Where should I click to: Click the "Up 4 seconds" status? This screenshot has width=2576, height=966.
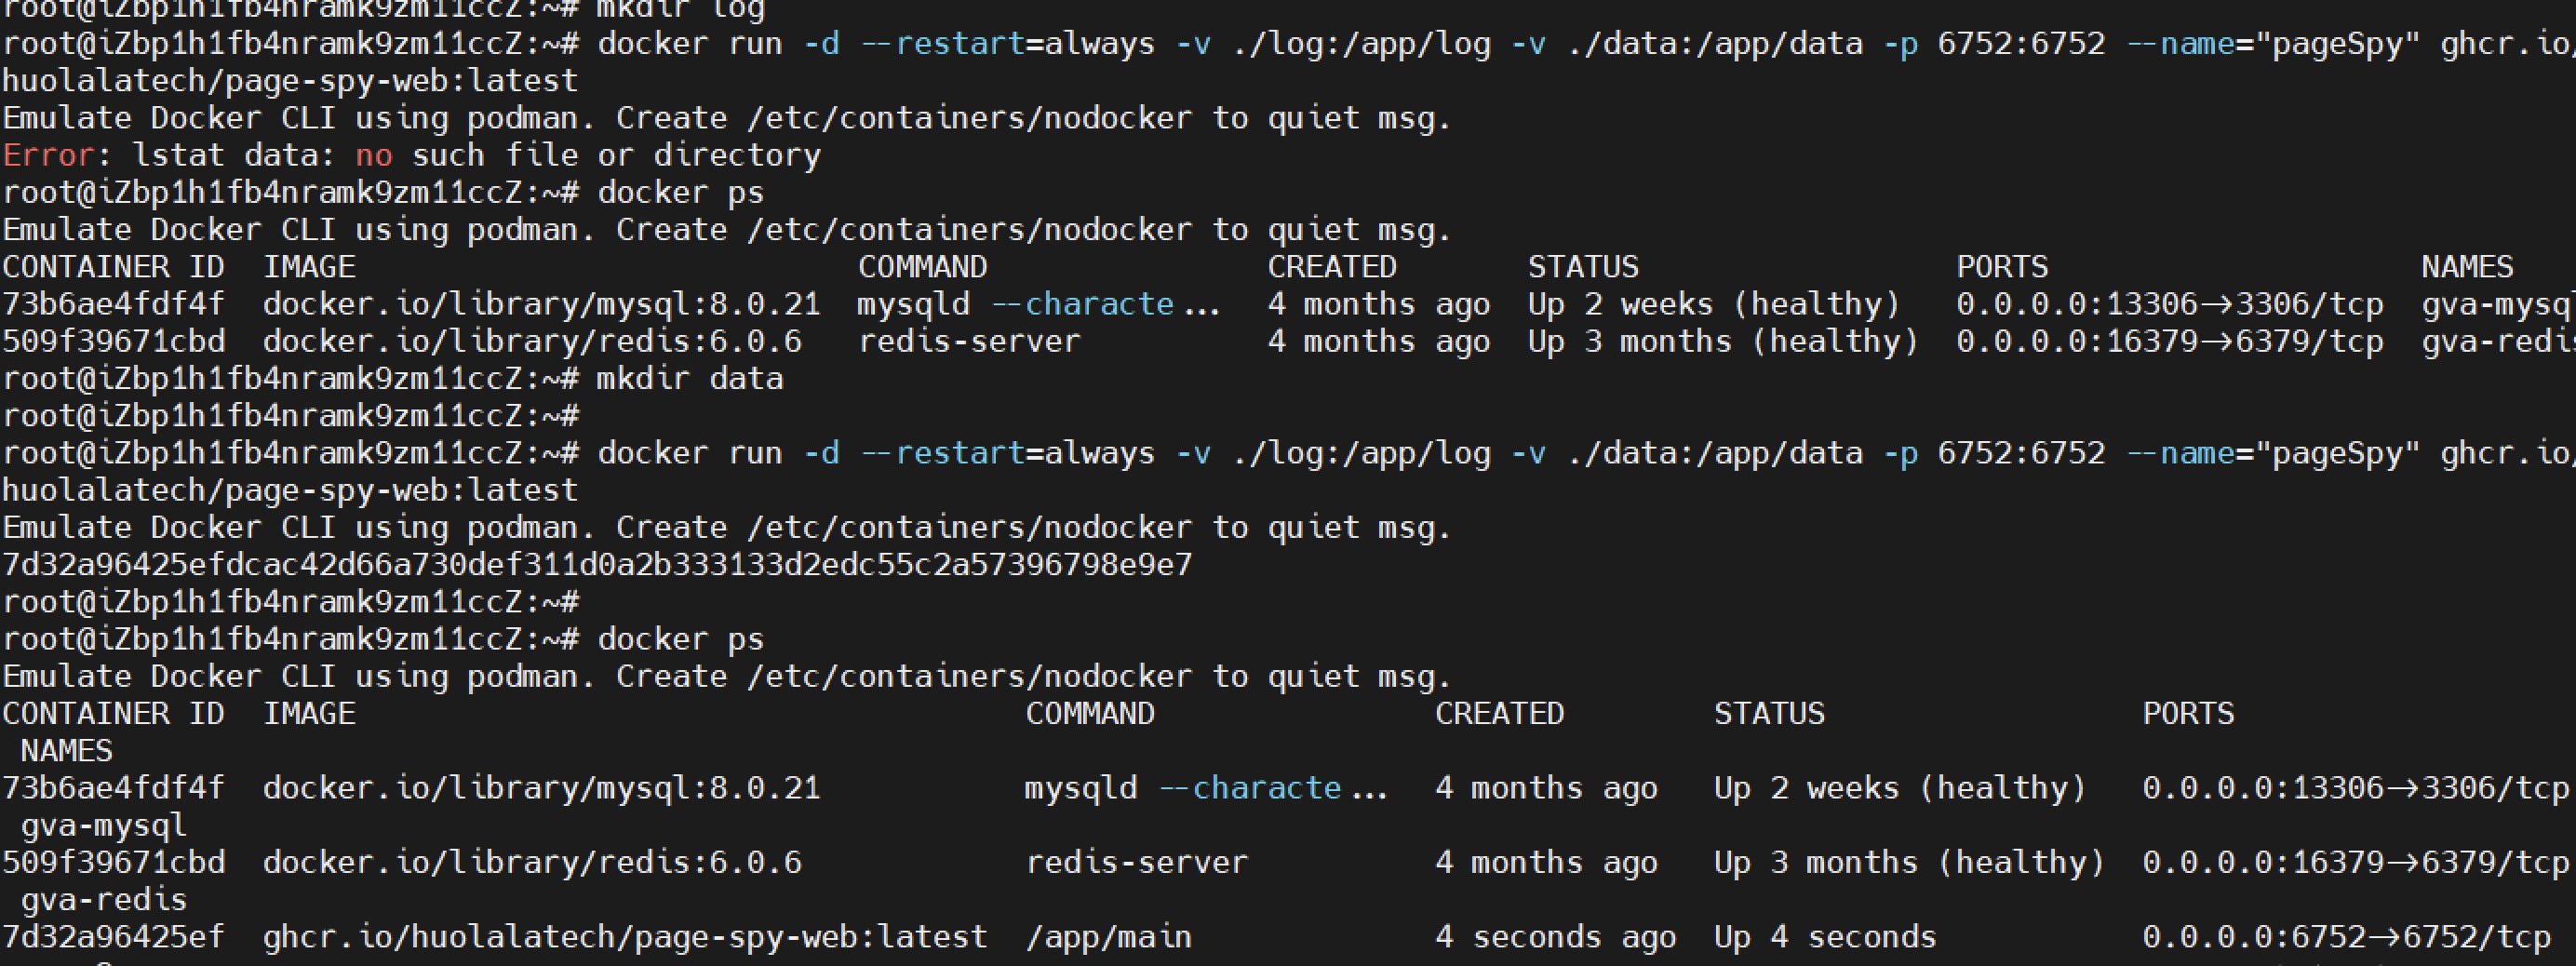pos(1825,937)
